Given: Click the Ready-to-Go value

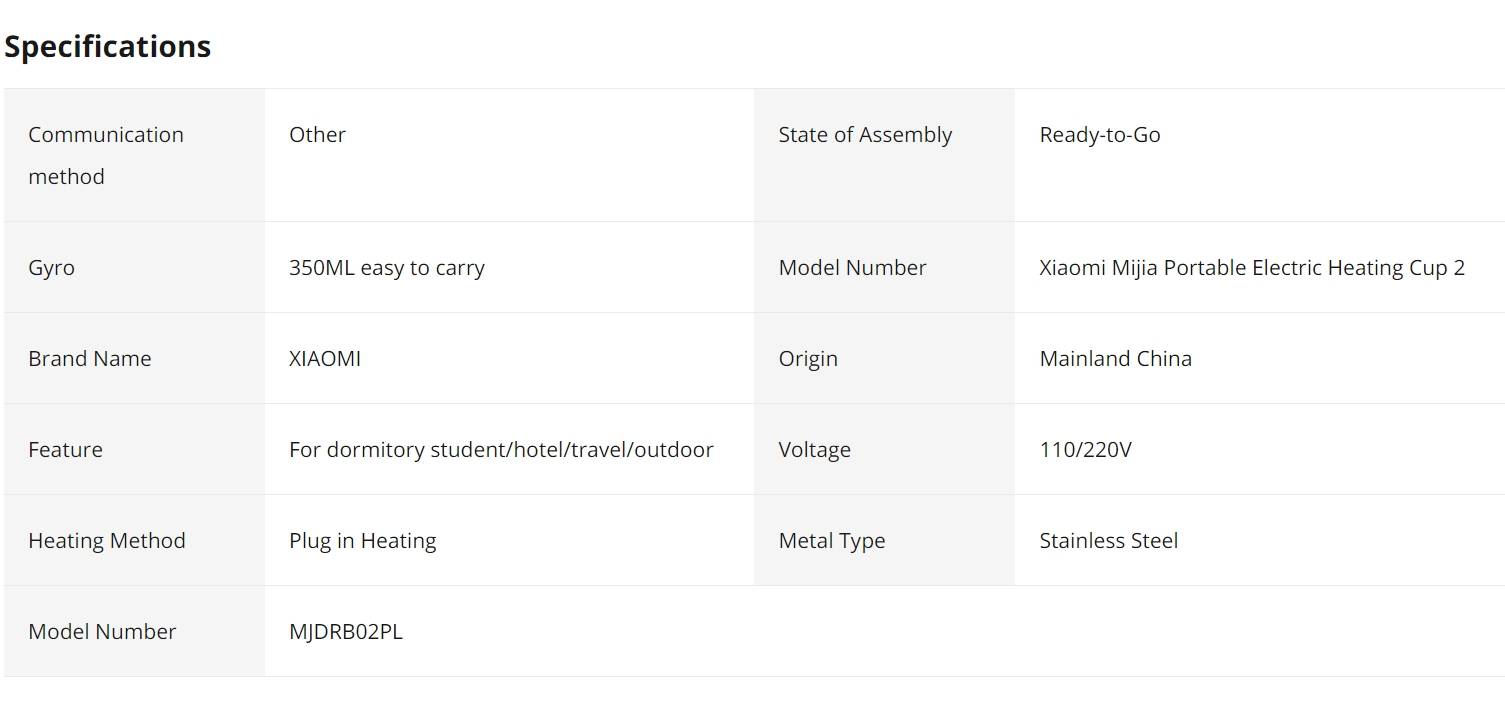Looking at the screenshot, I should point(1100,135).
